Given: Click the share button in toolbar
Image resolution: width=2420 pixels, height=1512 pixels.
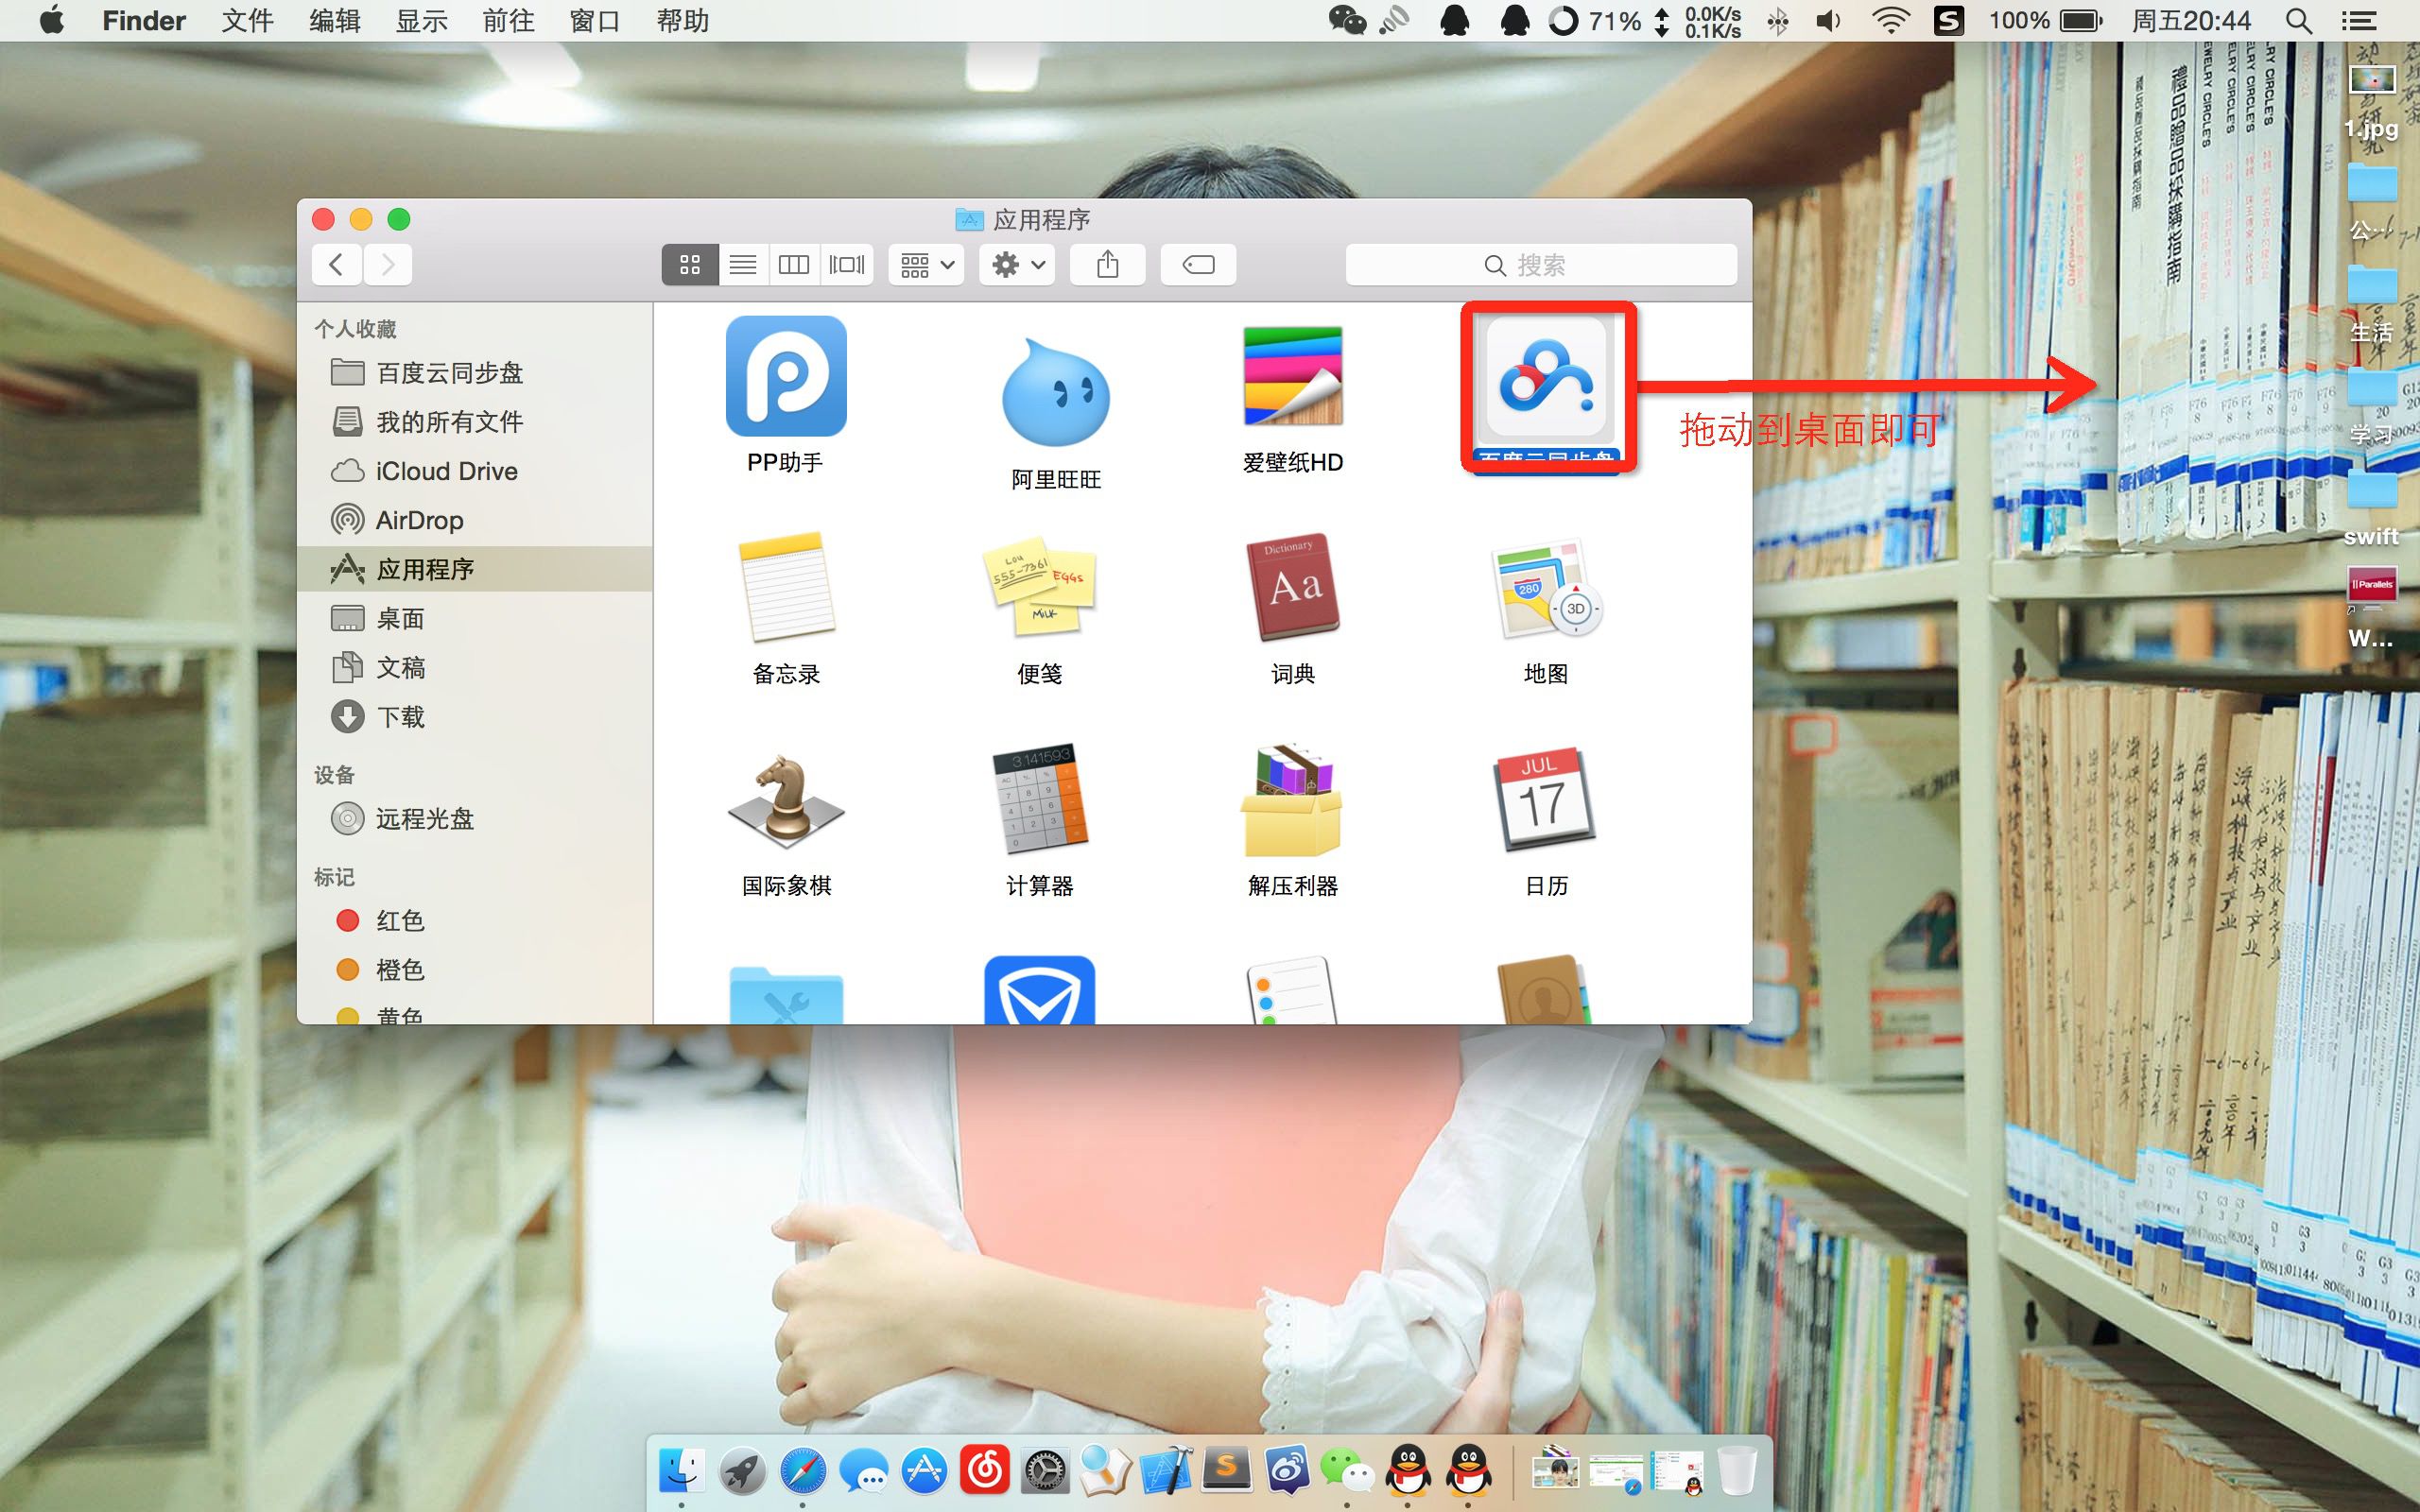Looking at the screenshot, I should [x=1107, y=265].
